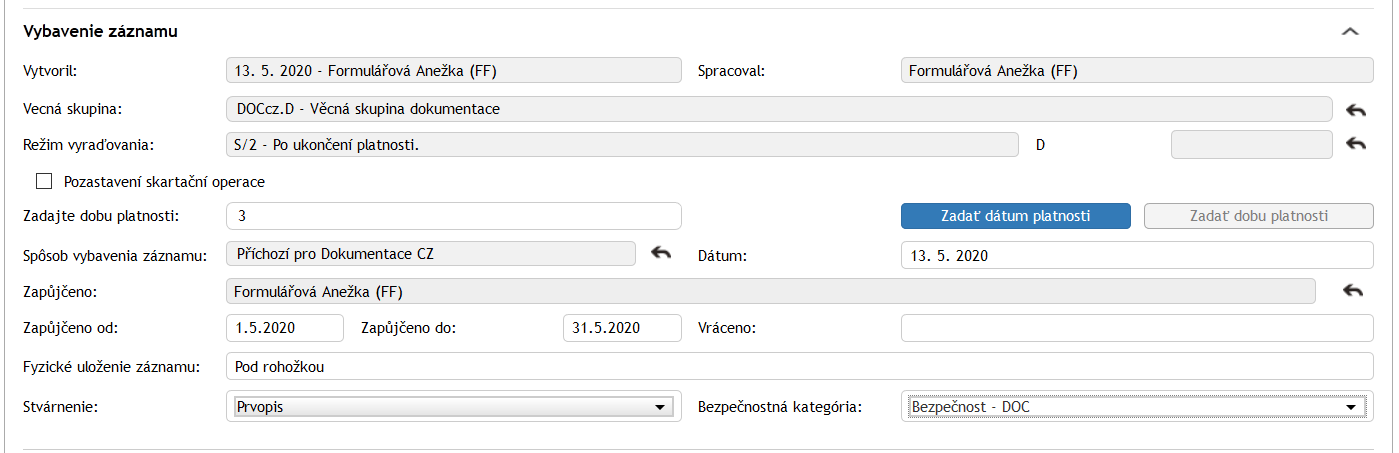Click the Spracoval value field
The height and width of the screenshot is (453, 1399).
pyautogui.click(x=1137, y=71)
